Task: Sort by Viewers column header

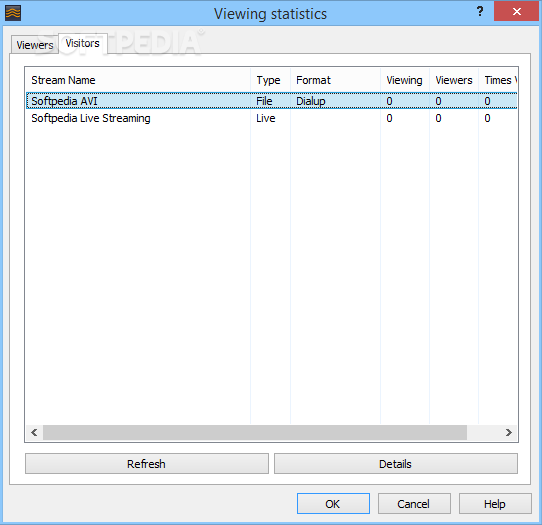Action: 454,80
